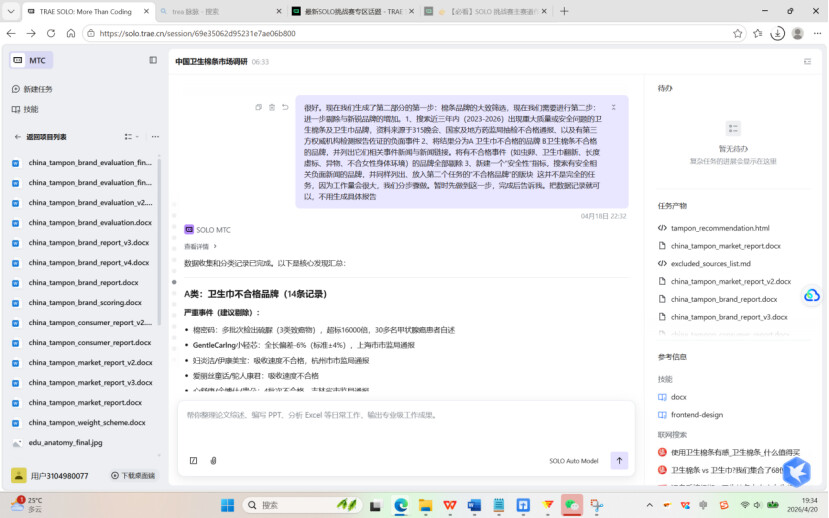Switch to the TRAE SOLO browser tab
Screen dimensions: 829x518
click(80, 11)
